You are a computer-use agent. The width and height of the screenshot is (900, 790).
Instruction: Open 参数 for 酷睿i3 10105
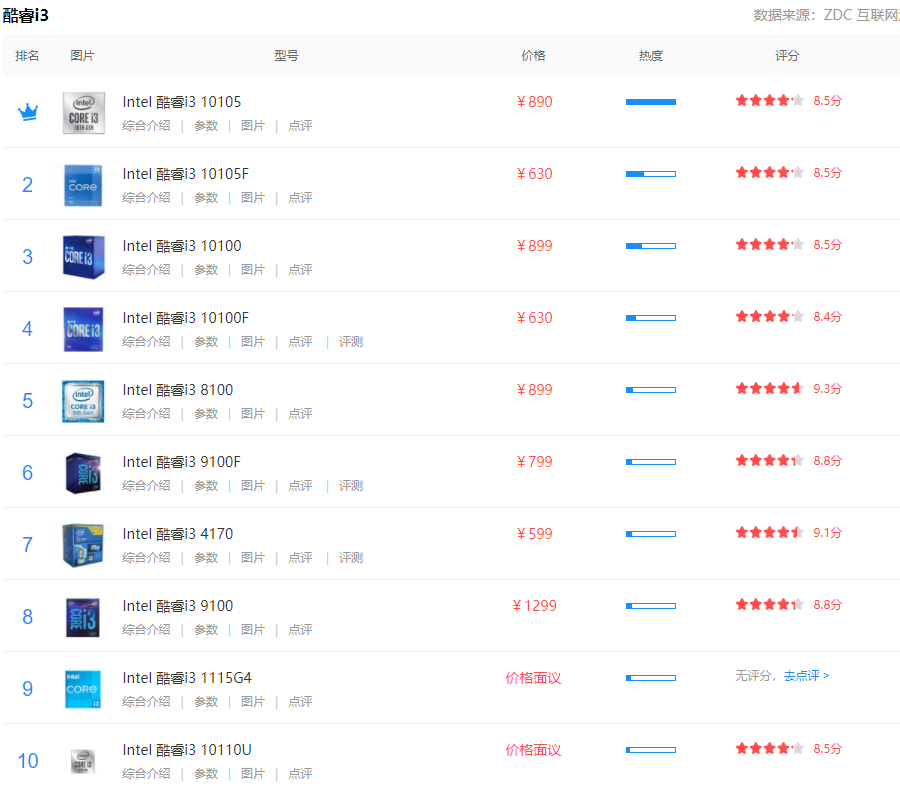[206, 126]
